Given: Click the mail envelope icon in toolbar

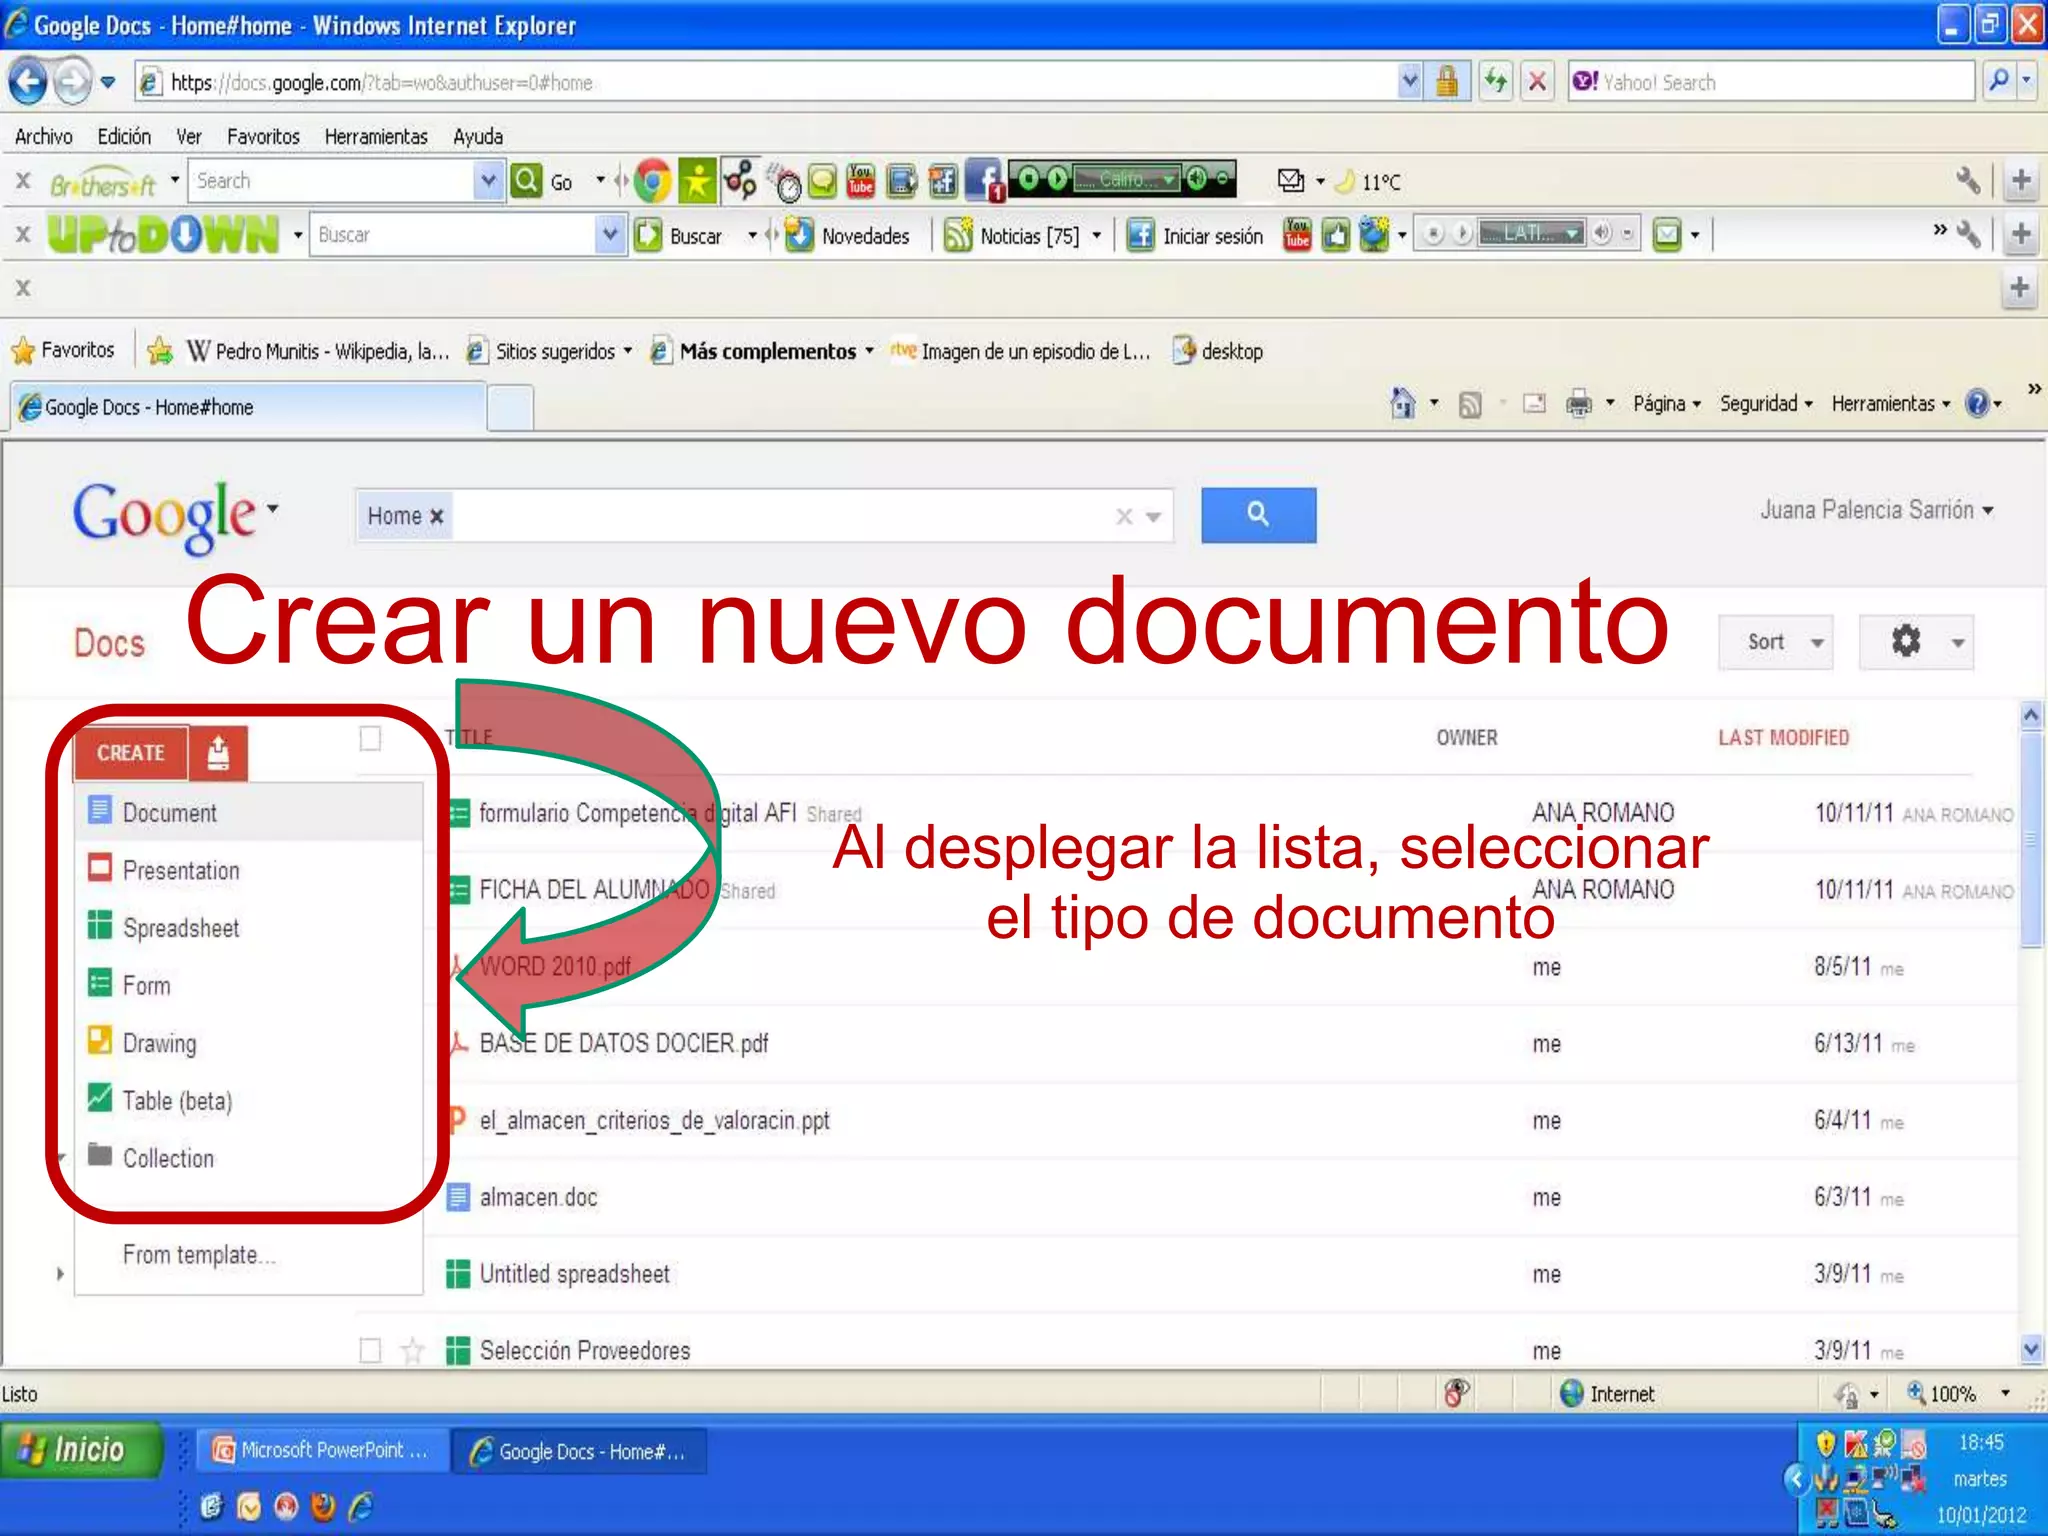Looking at the screenshot, I should click(x=1291, y=181).
